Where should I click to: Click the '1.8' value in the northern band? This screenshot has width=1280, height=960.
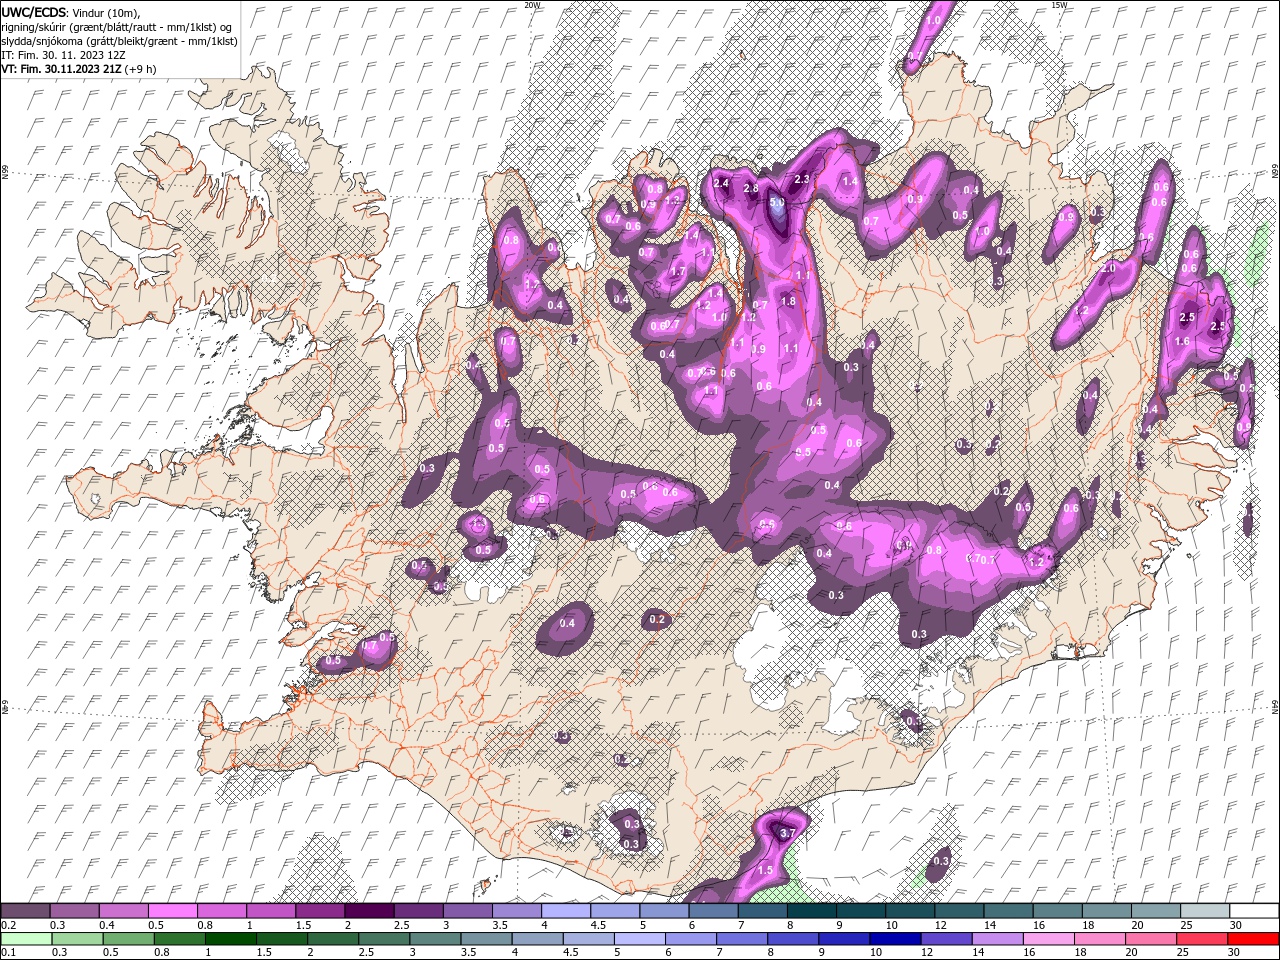[x=788, y=301]
